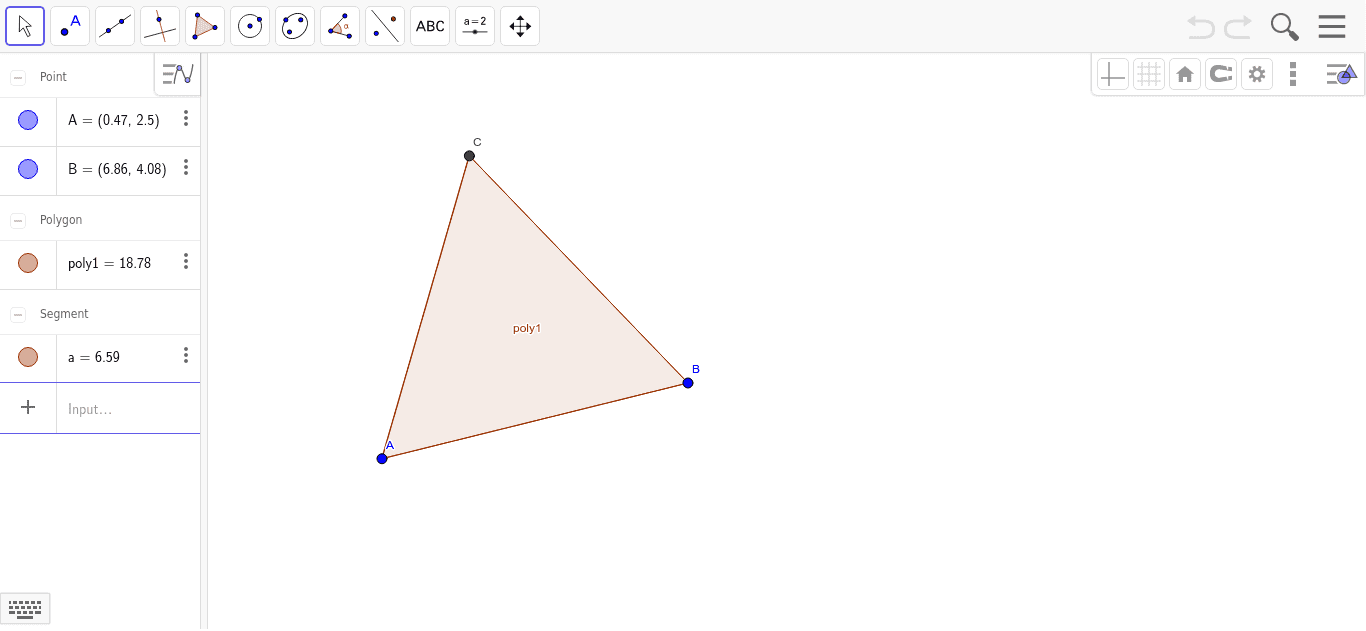Select the ABC Text tool
This screenshot has width=1366, height=631.
point(430,26)
